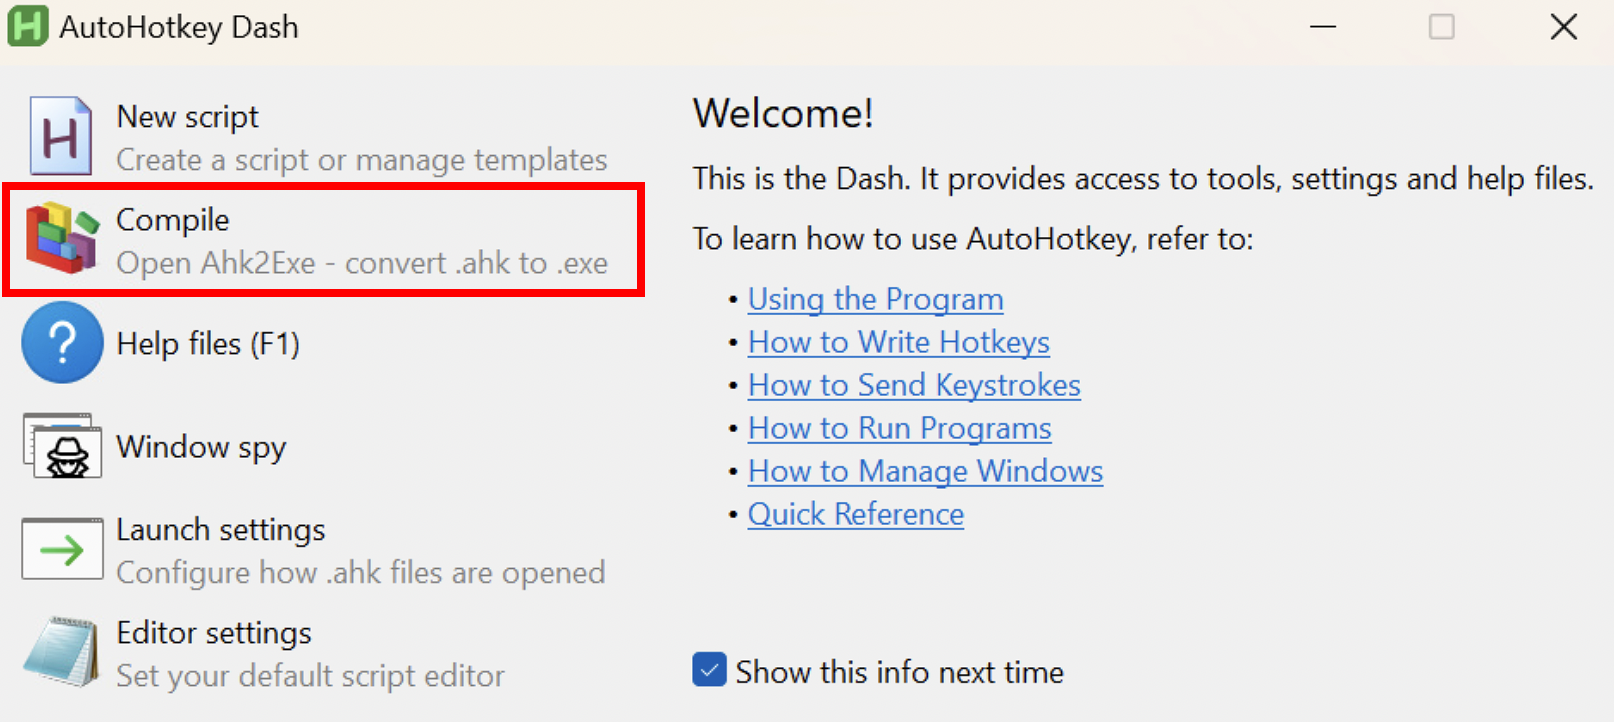Click the notepad Editor settings icon
Viewport: 1614px width, 722px height.
coord(62,652)
